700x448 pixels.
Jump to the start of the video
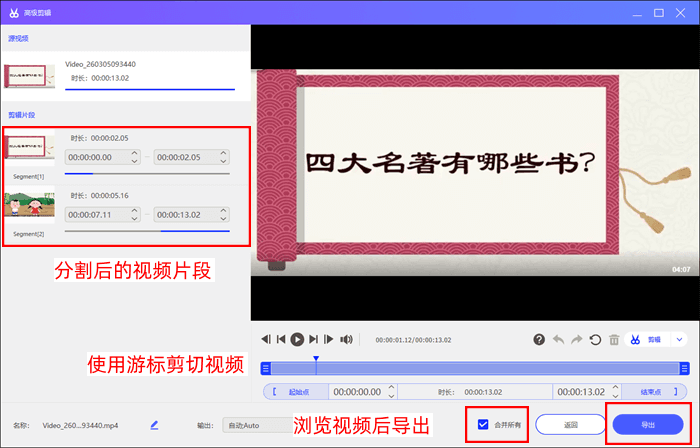click(281, 340)
